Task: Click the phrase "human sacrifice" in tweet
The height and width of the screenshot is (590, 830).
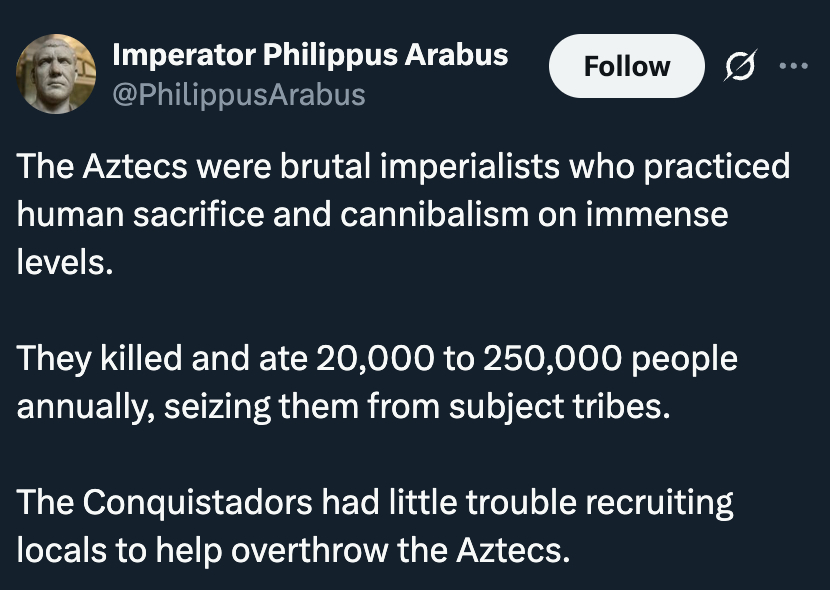Action: click(x=123, y=214)
